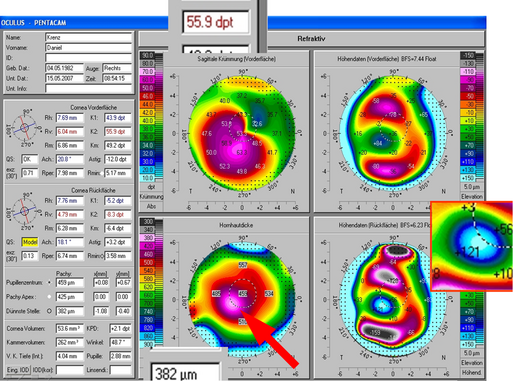The height and width of the screenshot is (381, 513).
Task: Click the Höhendaten (Rückfläche) elevation map
Action: coord(393,299)
